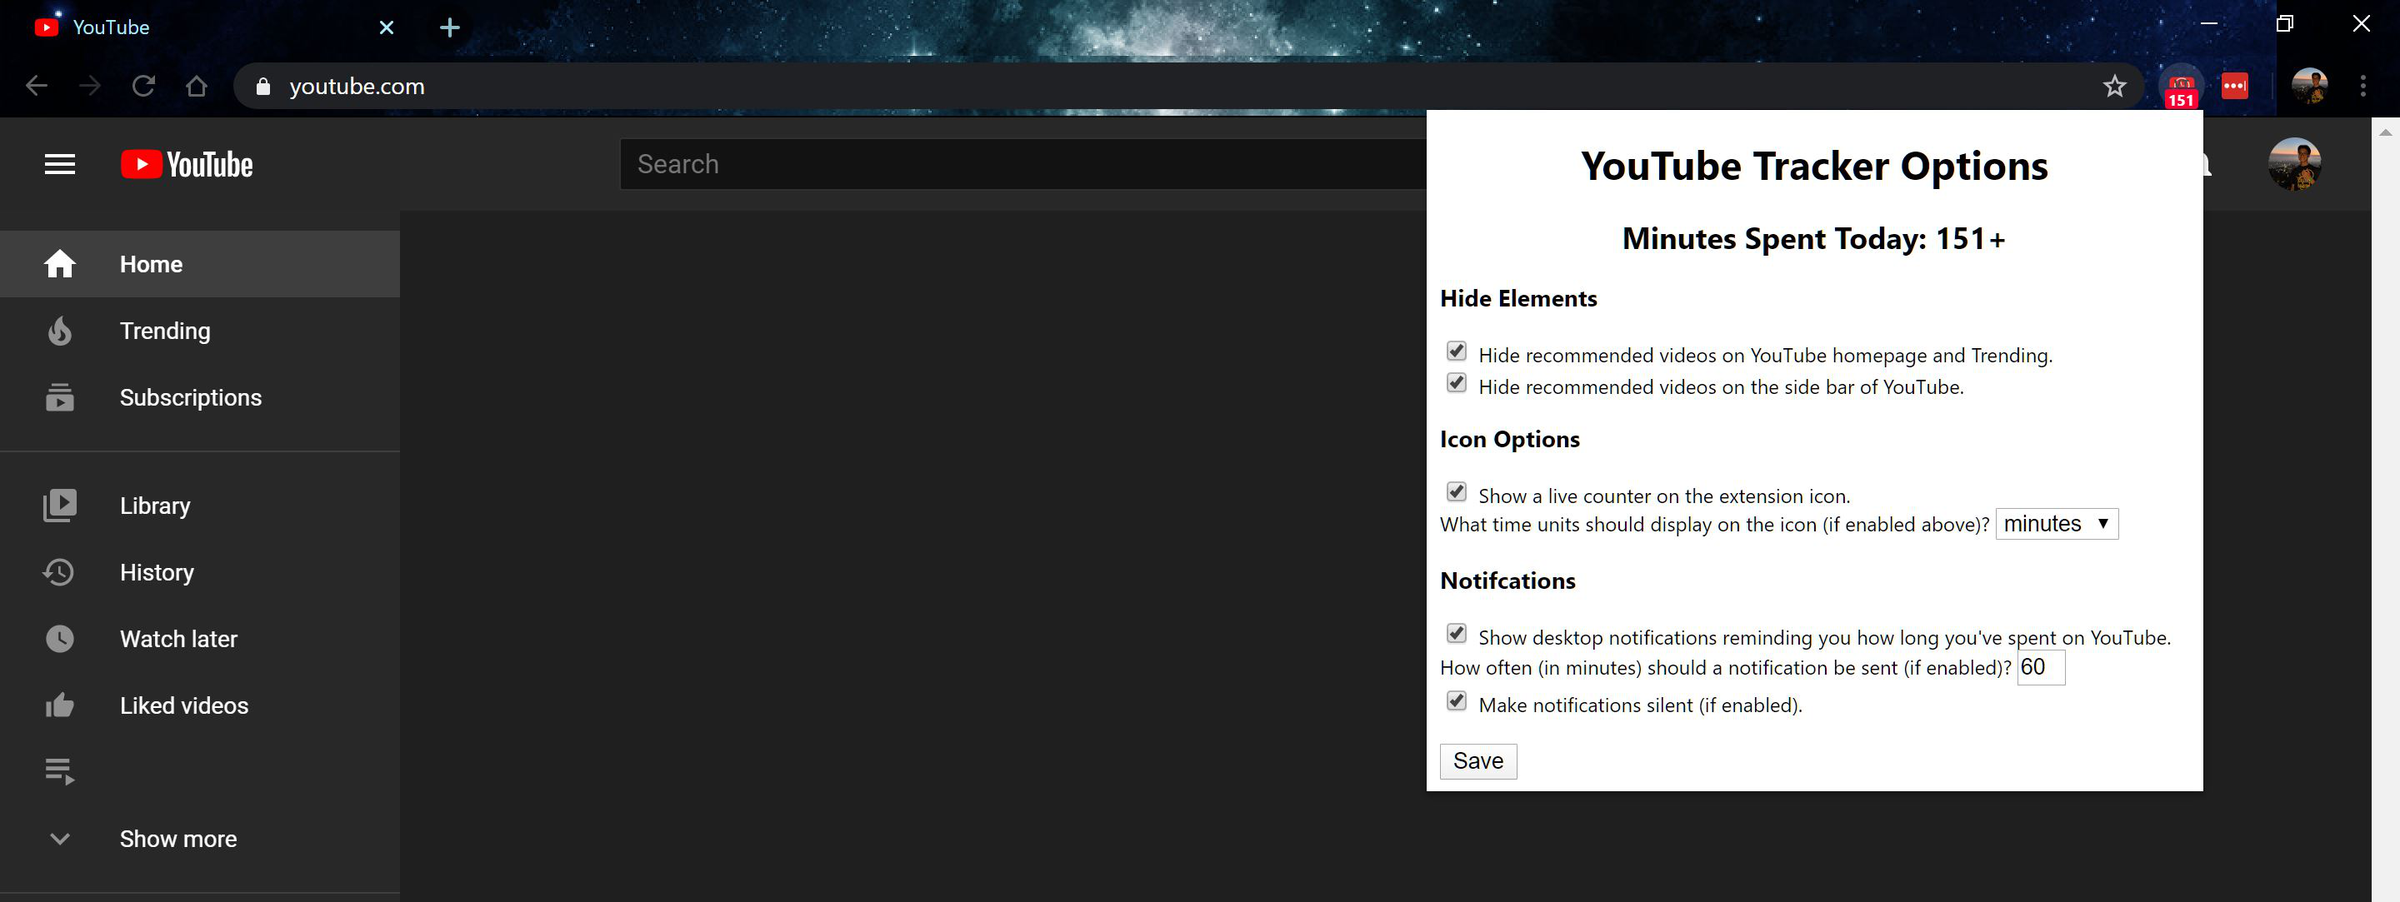Click the Trending flame icon
The width and height of the screenshot is (2400, 902).
click(60, 331)
